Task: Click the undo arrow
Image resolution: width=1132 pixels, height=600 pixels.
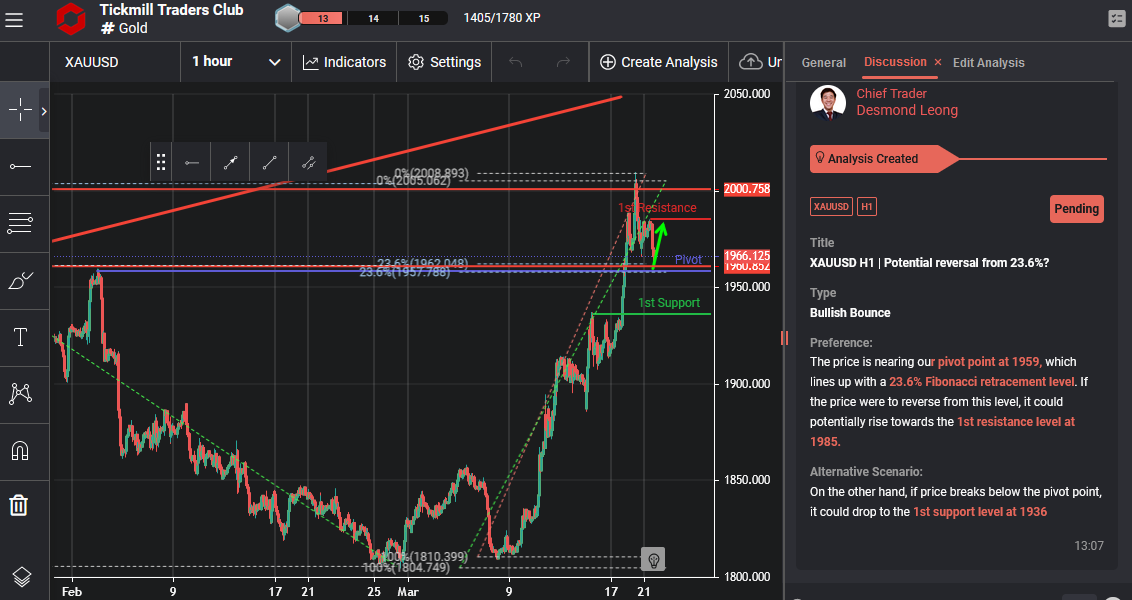Action: 515,62
